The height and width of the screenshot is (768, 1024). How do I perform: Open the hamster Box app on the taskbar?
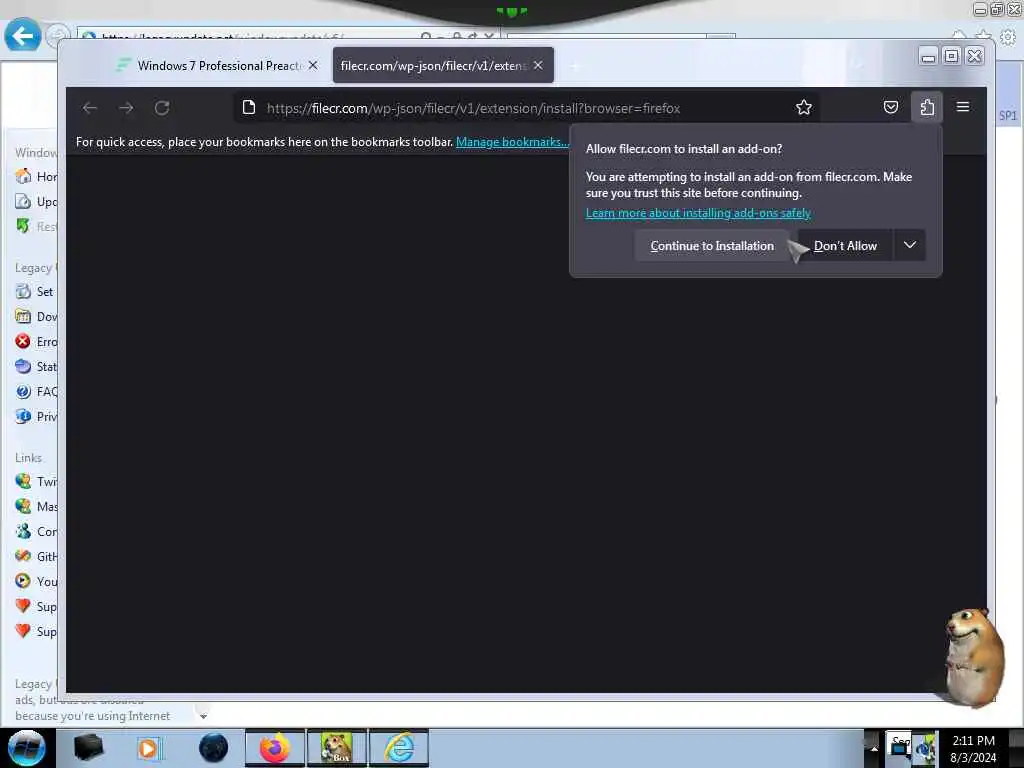click(x=337, y=748)
